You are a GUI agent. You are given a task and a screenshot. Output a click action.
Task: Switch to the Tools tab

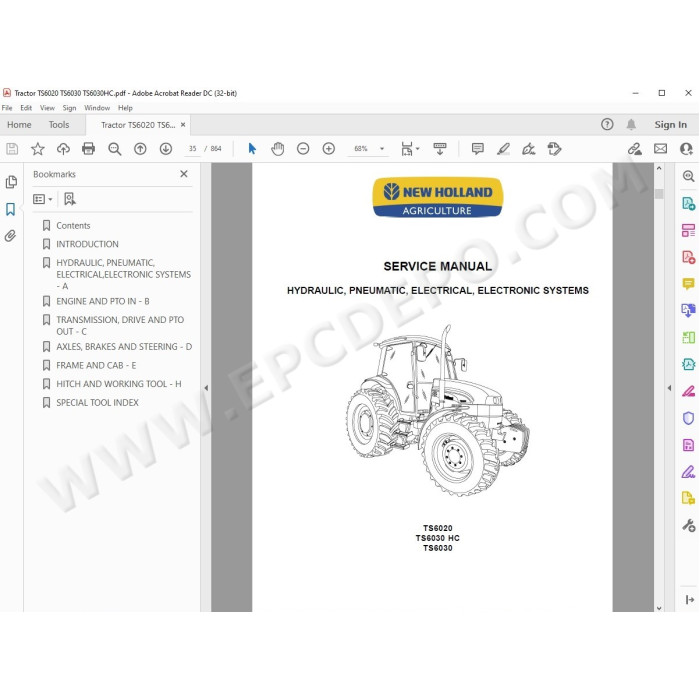point(59,125)
